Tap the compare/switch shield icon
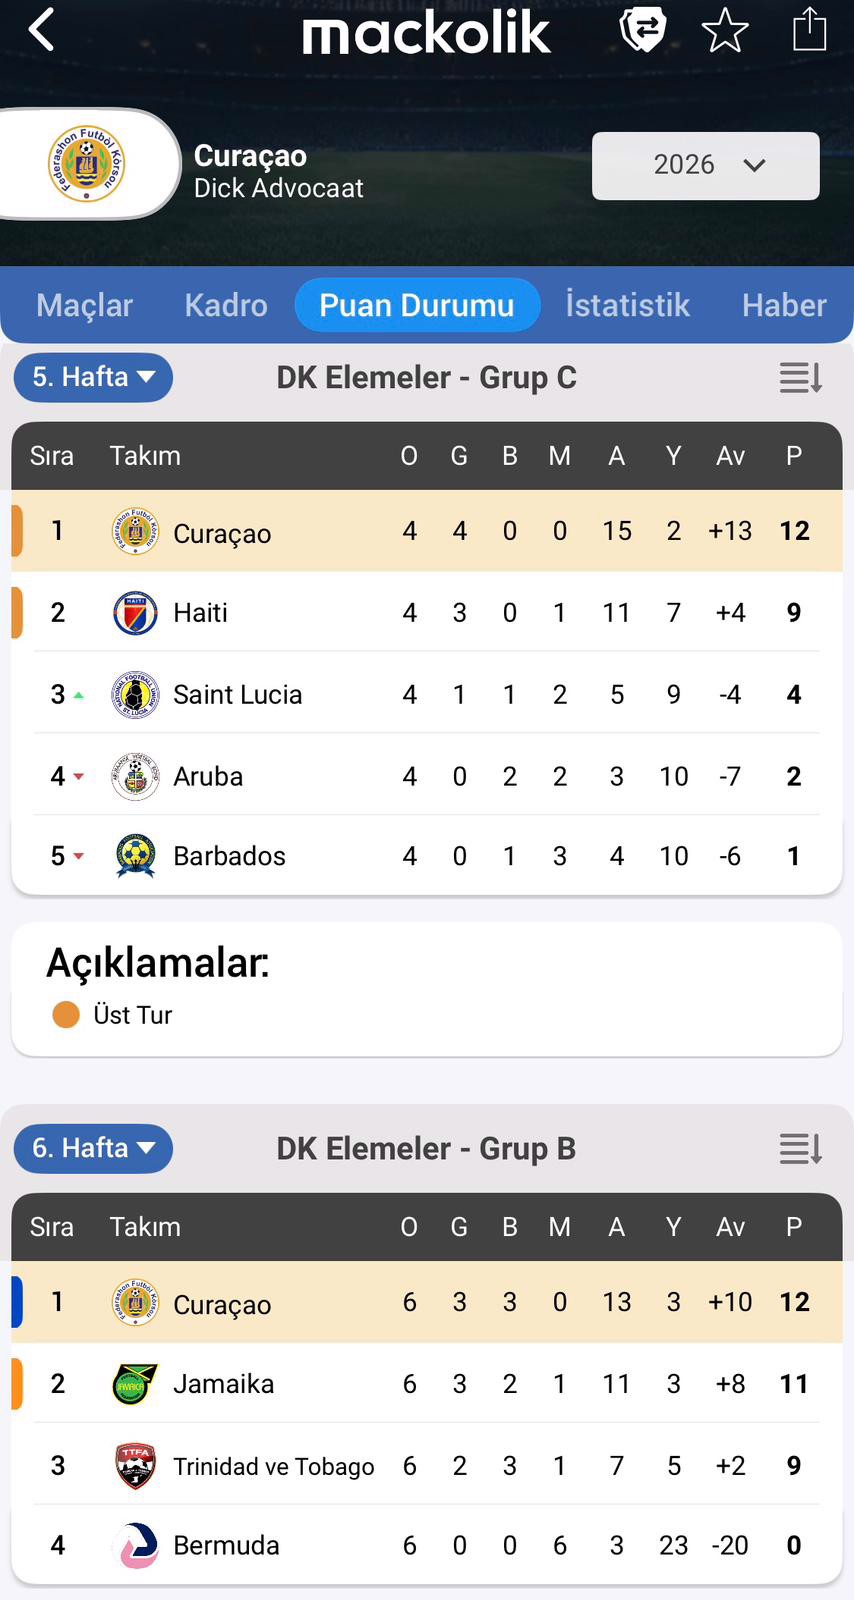The image size is (854, 1600). pos(642,30)
